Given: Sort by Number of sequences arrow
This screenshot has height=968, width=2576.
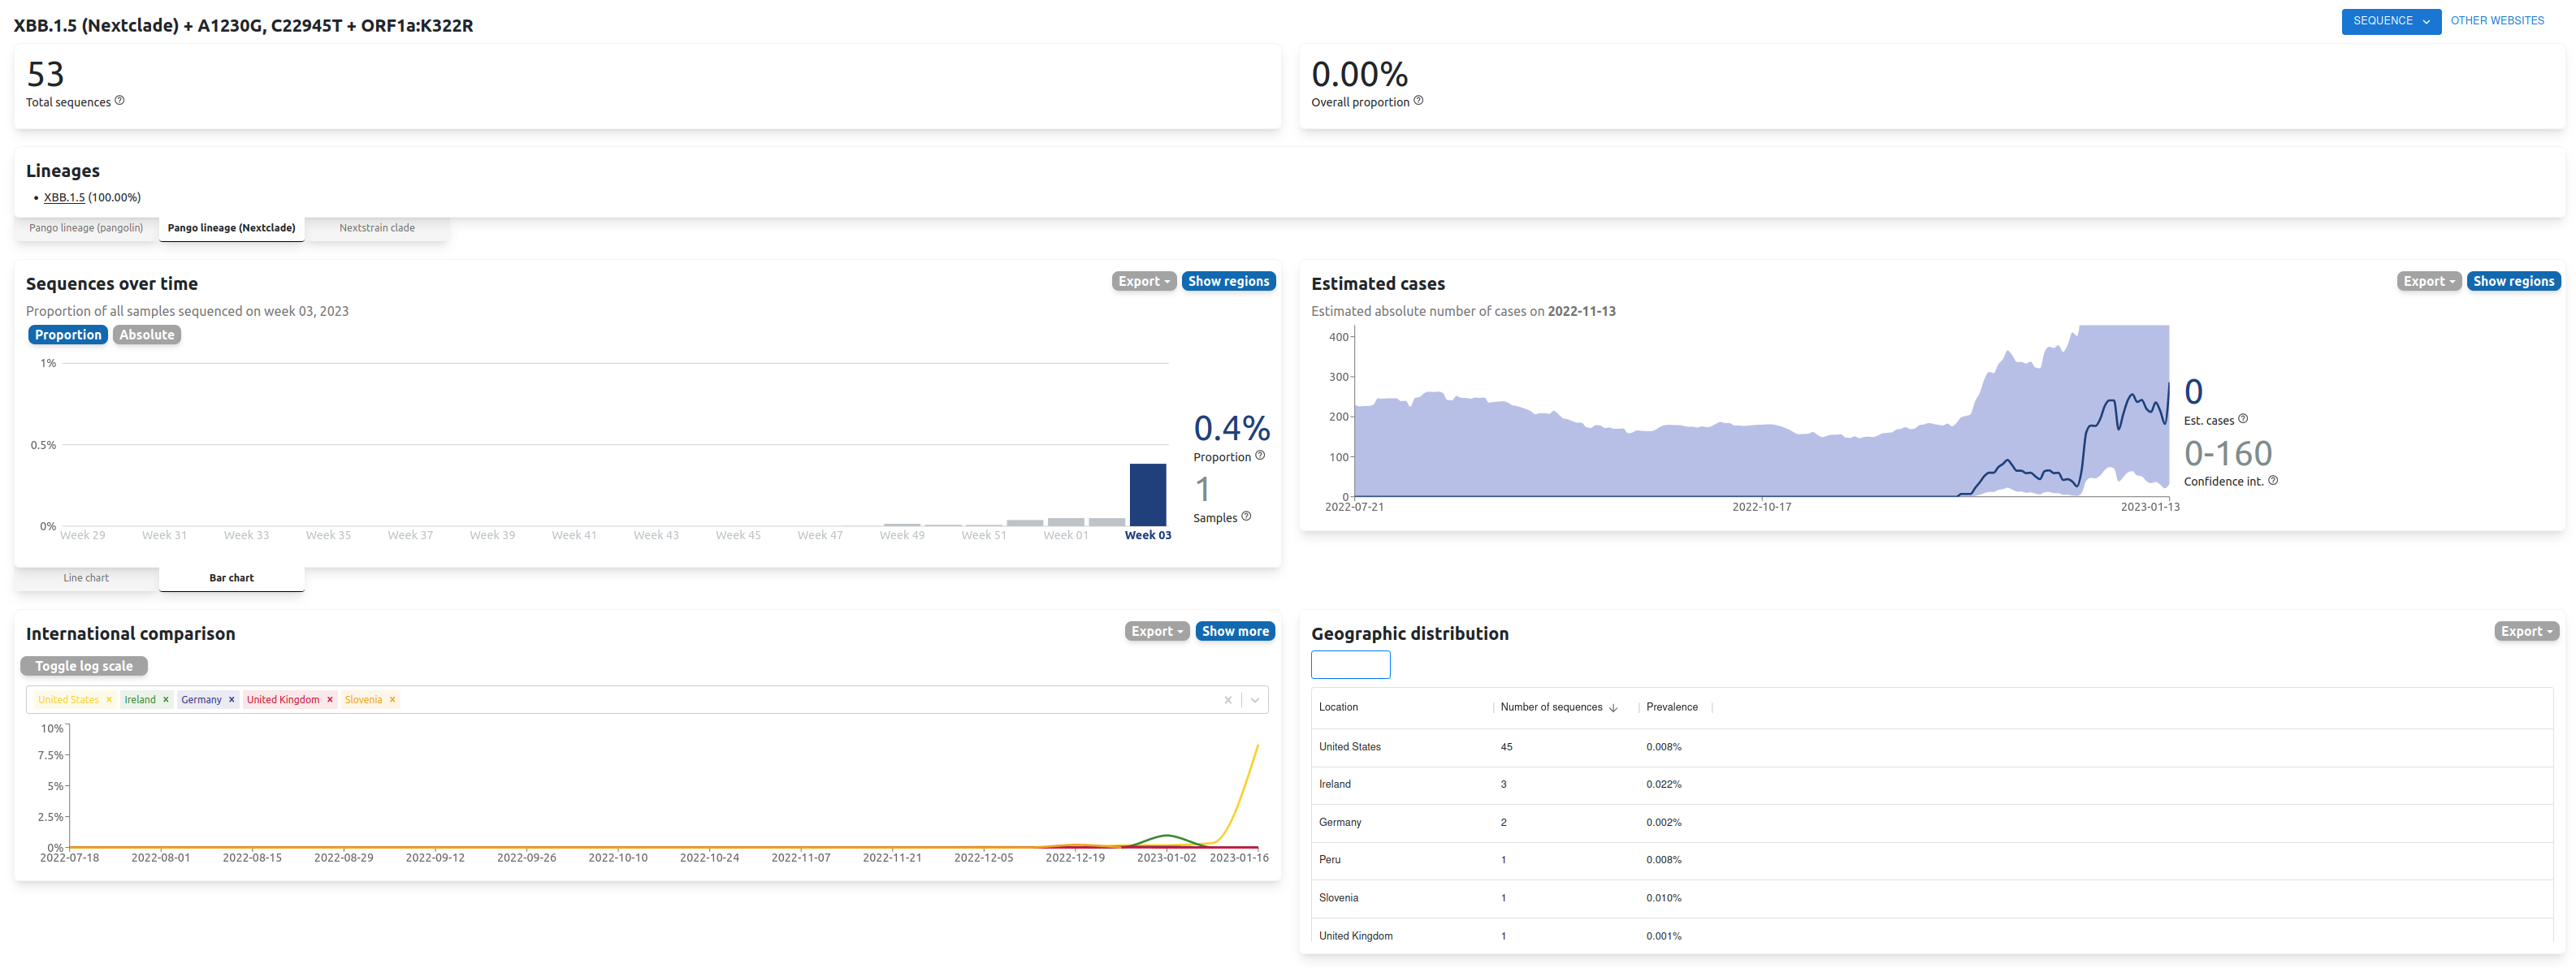Looking at the screenshot, I should pos(1613,708).
